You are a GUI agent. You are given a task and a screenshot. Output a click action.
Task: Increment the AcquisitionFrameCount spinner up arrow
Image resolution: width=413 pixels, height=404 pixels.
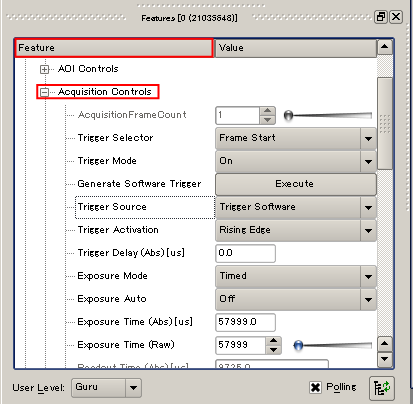267,111
